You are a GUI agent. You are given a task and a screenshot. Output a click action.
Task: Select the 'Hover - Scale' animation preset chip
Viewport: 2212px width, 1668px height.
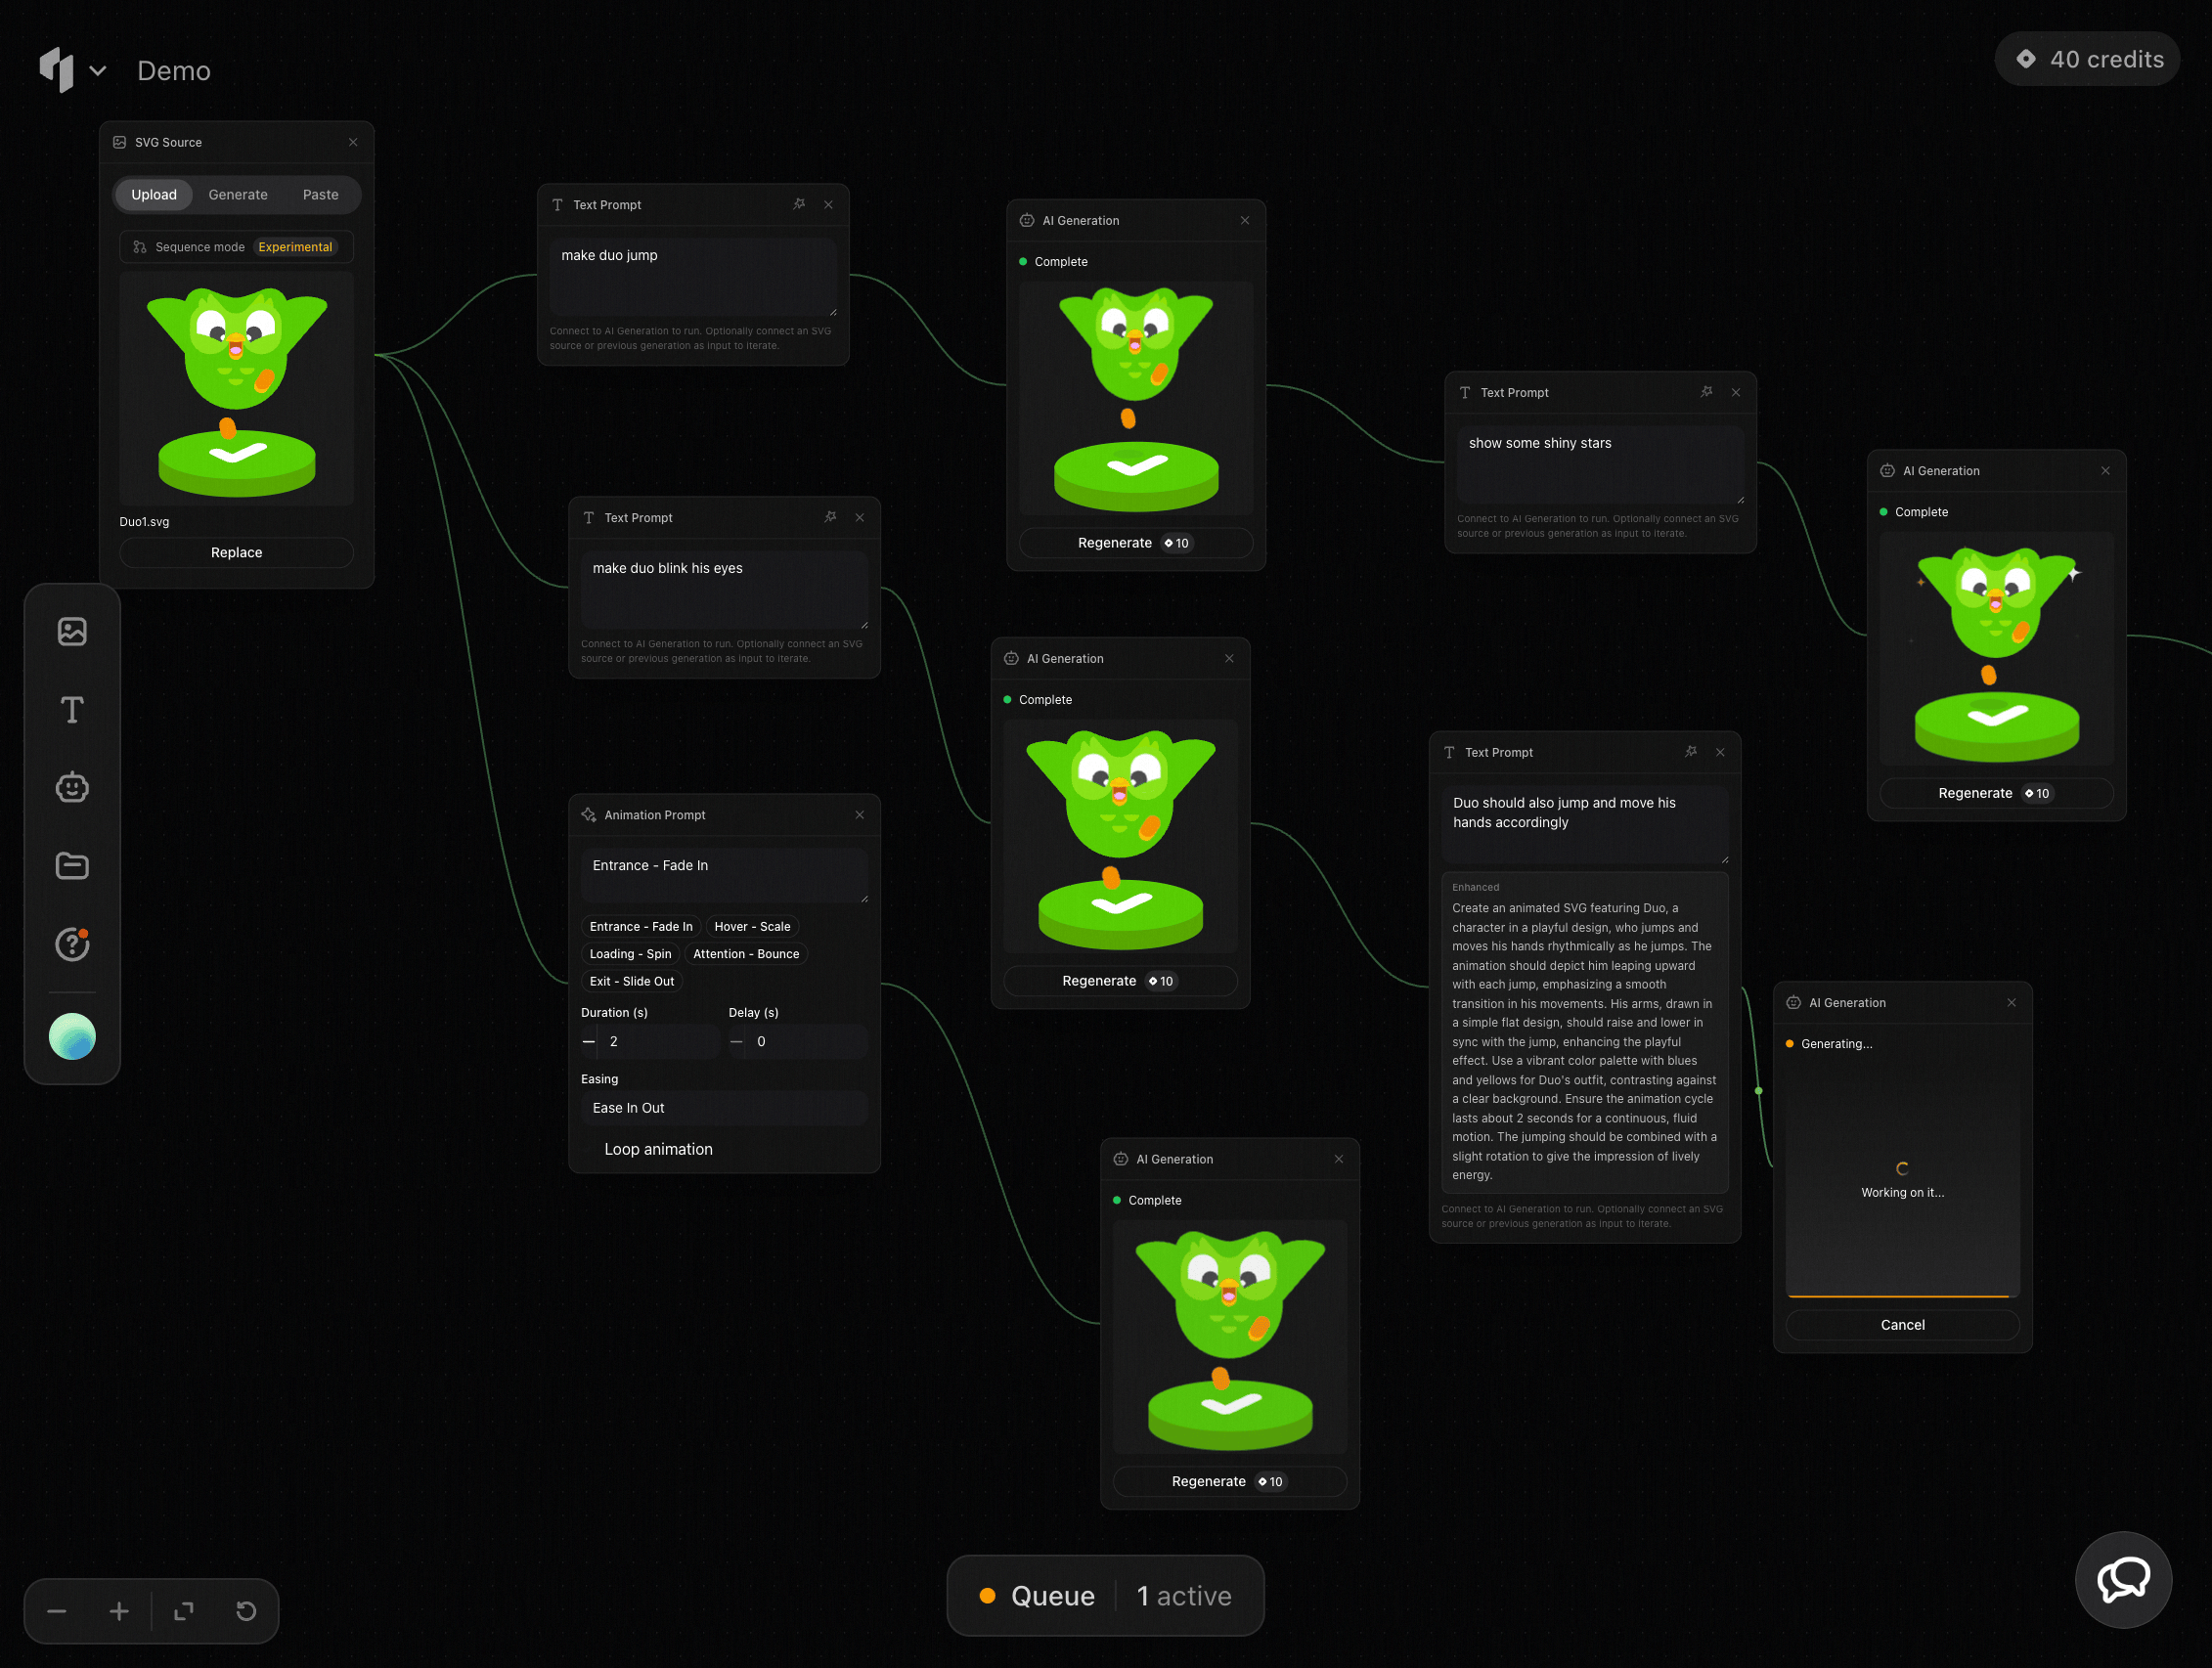pyautogui.click(x=752, y=926)
